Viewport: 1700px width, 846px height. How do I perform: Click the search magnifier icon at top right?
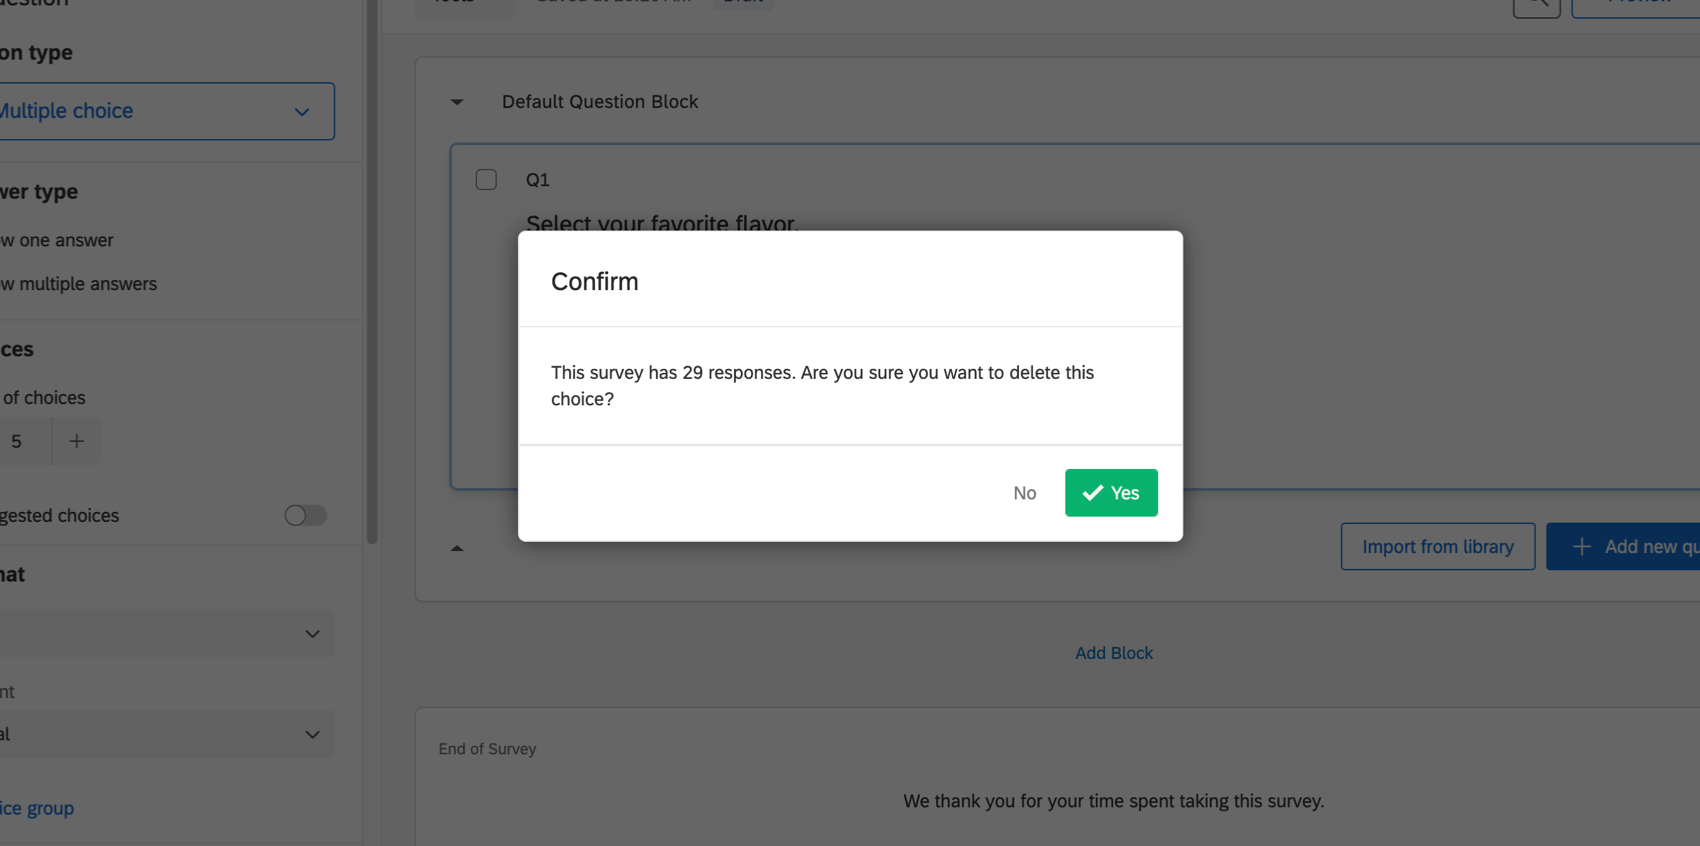click(1537, 5)
